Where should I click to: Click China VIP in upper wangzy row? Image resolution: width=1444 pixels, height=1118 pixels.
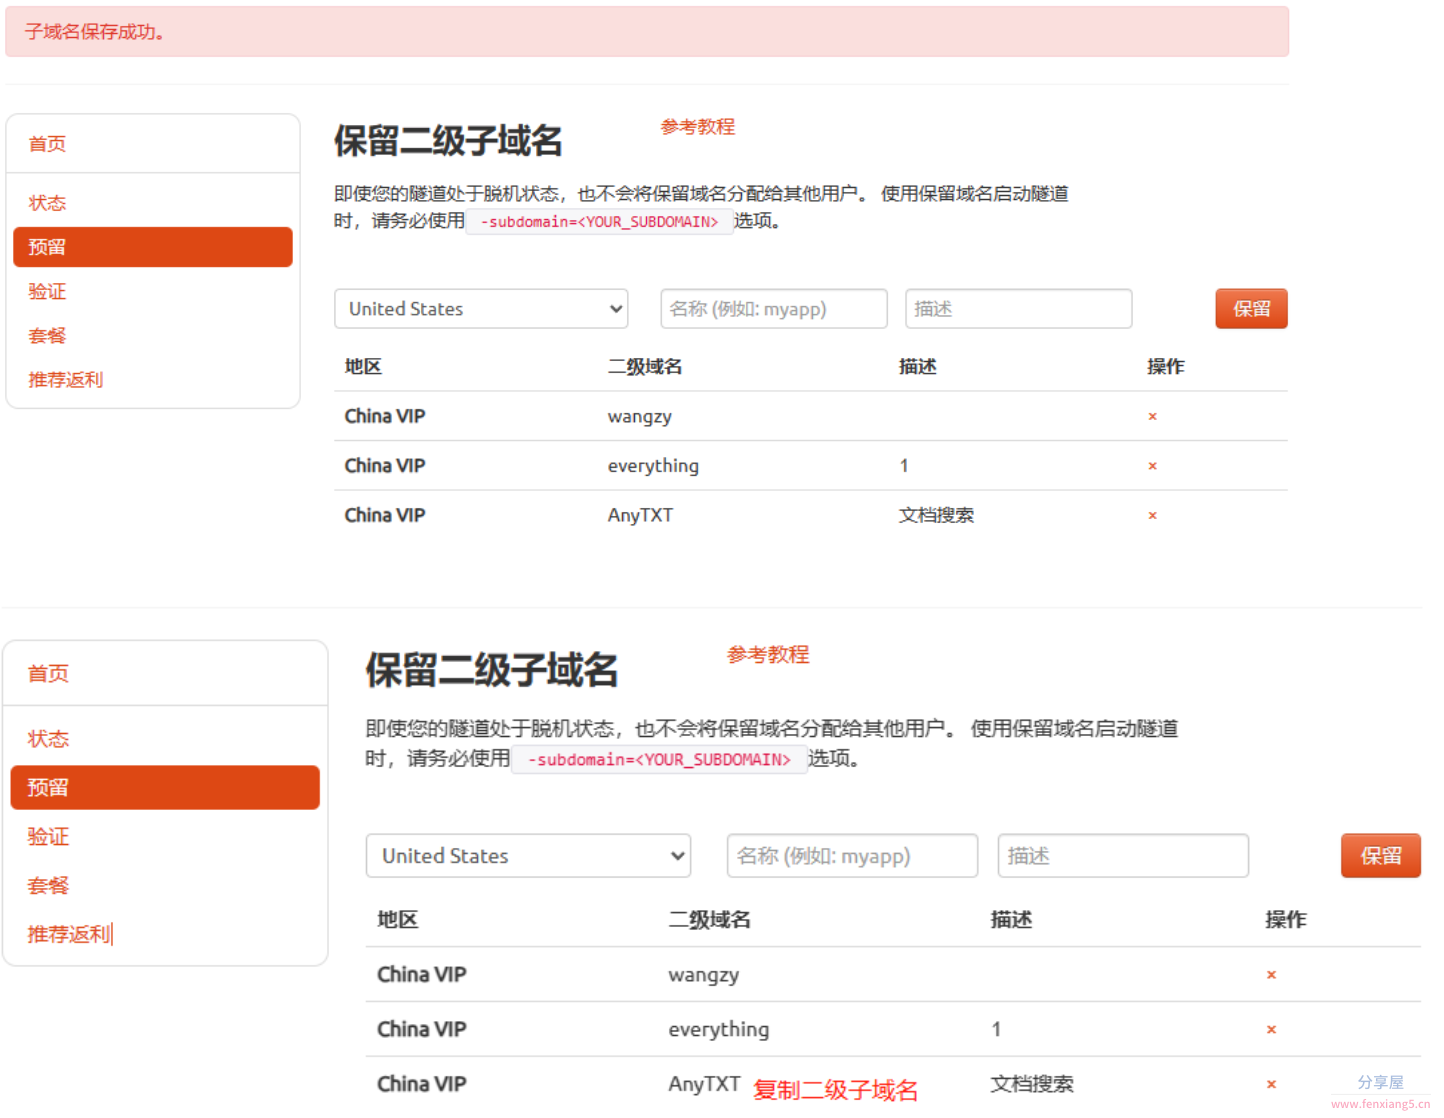click(x=385, y=416)
